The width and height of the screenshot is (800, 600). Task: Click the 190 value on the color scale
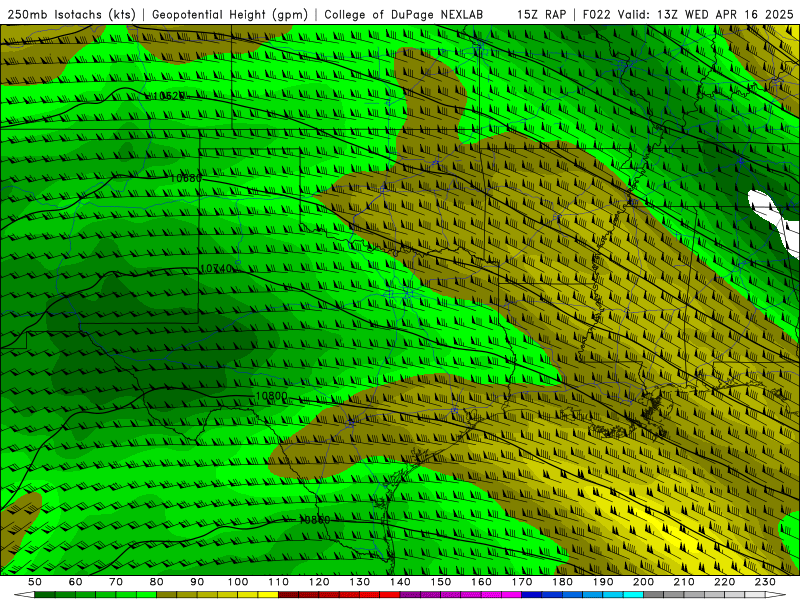(603, 582)
